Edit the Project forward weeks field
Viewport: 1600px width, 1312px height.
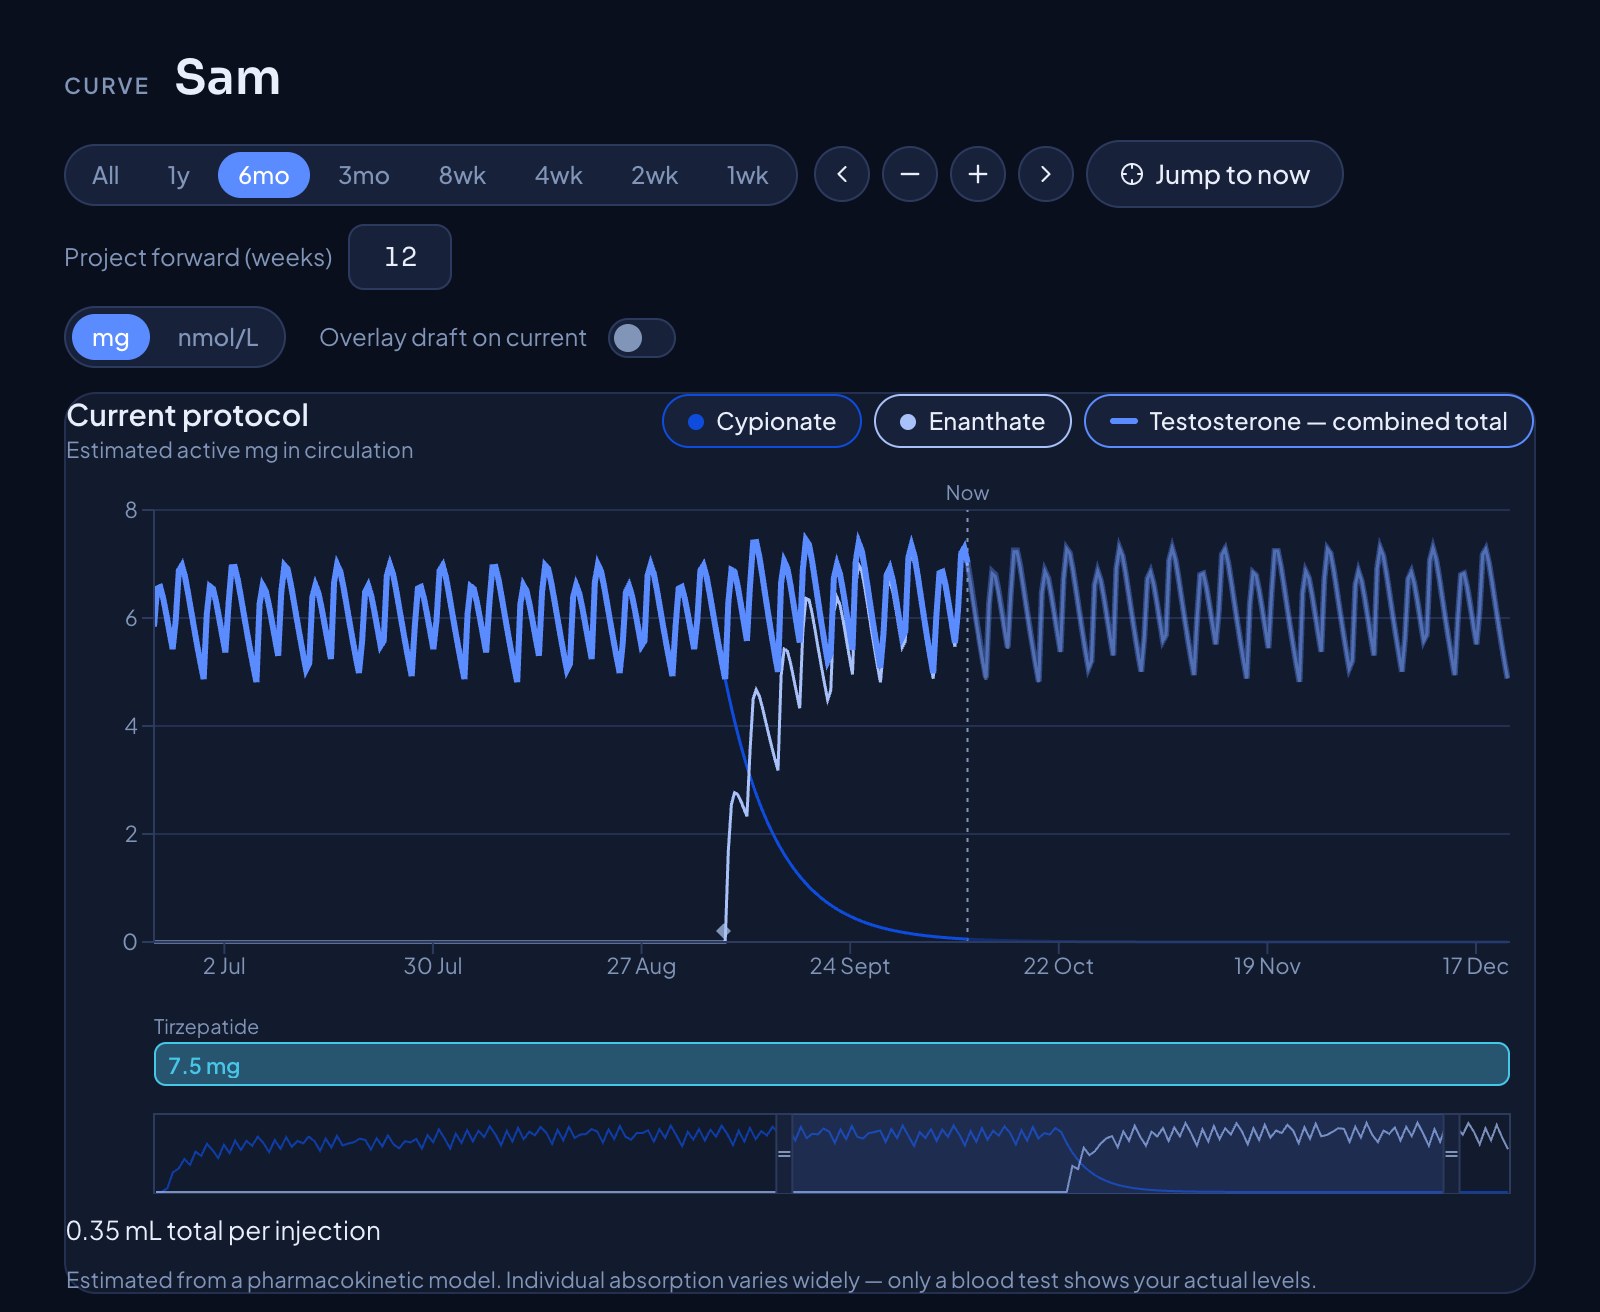(400, 257)
